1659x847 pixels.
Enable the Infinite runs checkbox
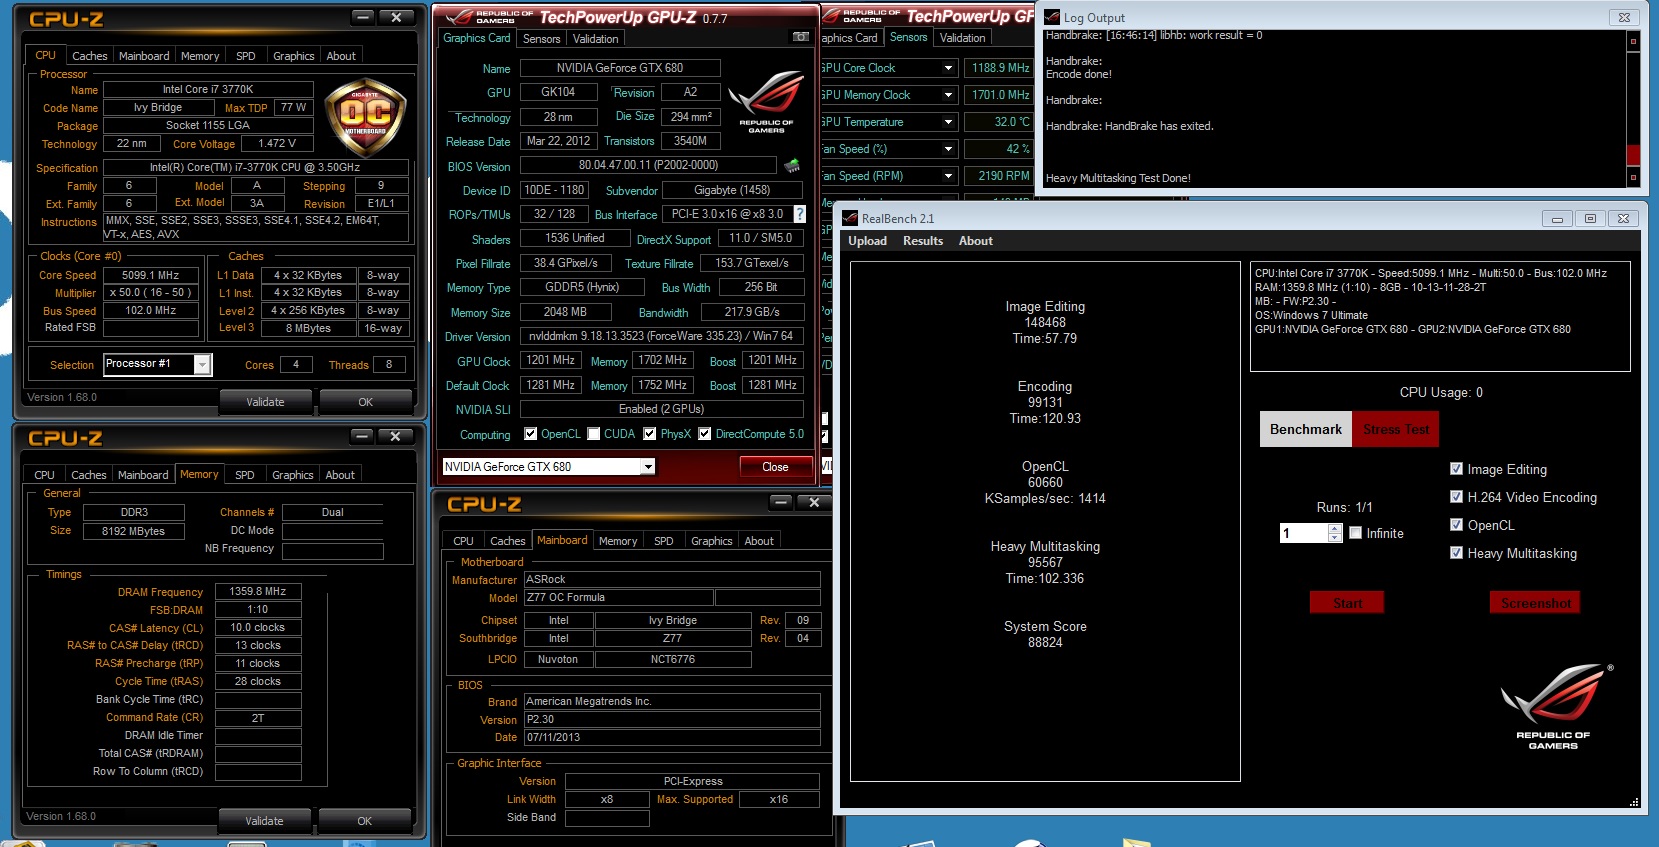(x=1356, y=533)
